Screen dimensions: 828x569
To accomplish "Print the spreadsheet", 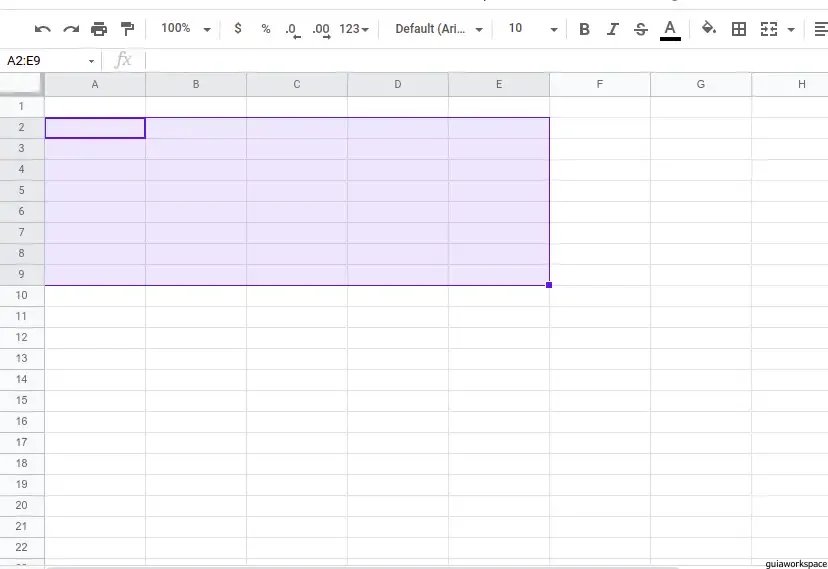I will coord(99,29).
